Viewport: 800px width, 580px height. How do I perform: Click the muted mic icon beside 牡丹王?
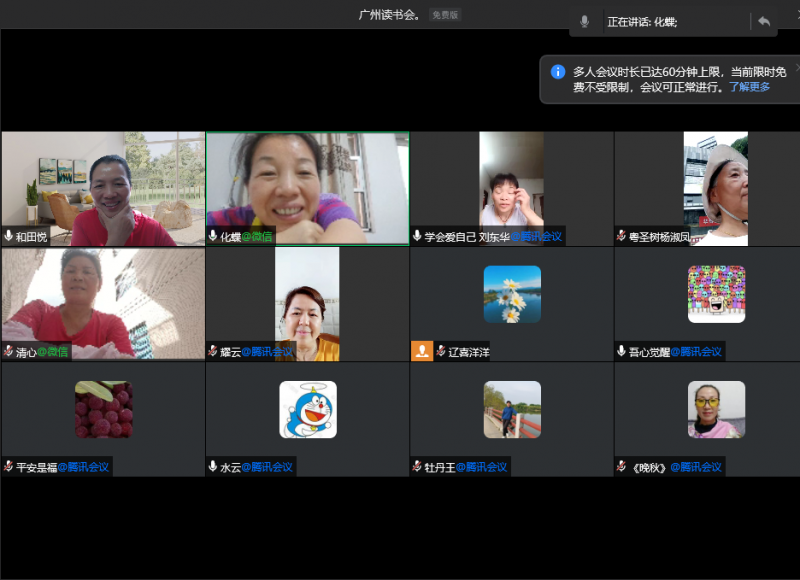(416, 466)
